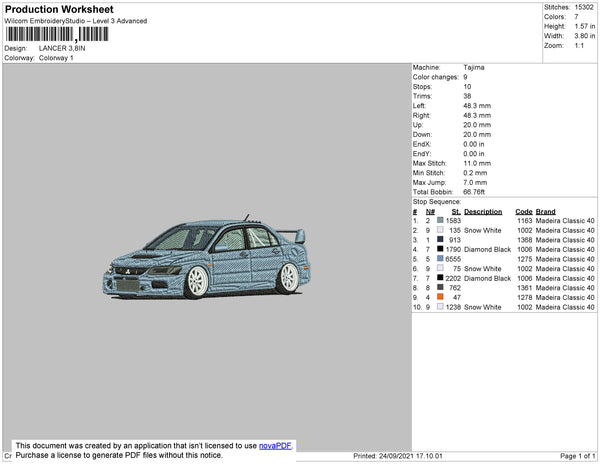Screen dimensions: 600x464
Task: Click the barcode under the worksheet title
Action: pyautogui.click(x=57, y=34)
